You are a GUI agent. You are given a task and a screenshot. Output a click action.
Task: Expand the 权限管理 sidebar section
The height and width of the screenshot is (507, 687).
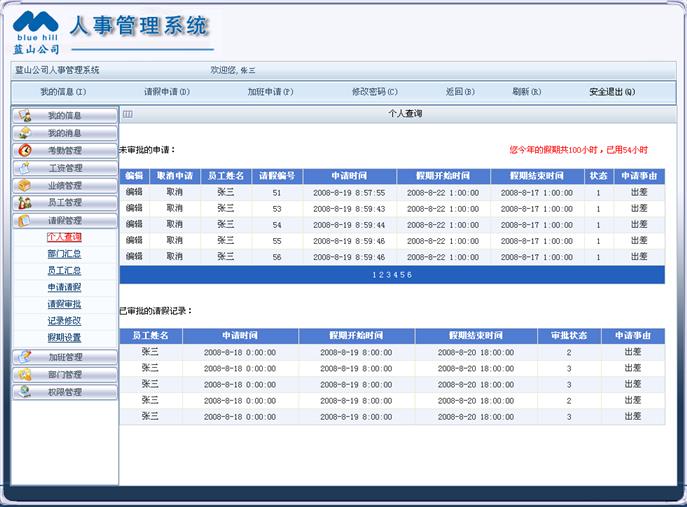point(65,392)
